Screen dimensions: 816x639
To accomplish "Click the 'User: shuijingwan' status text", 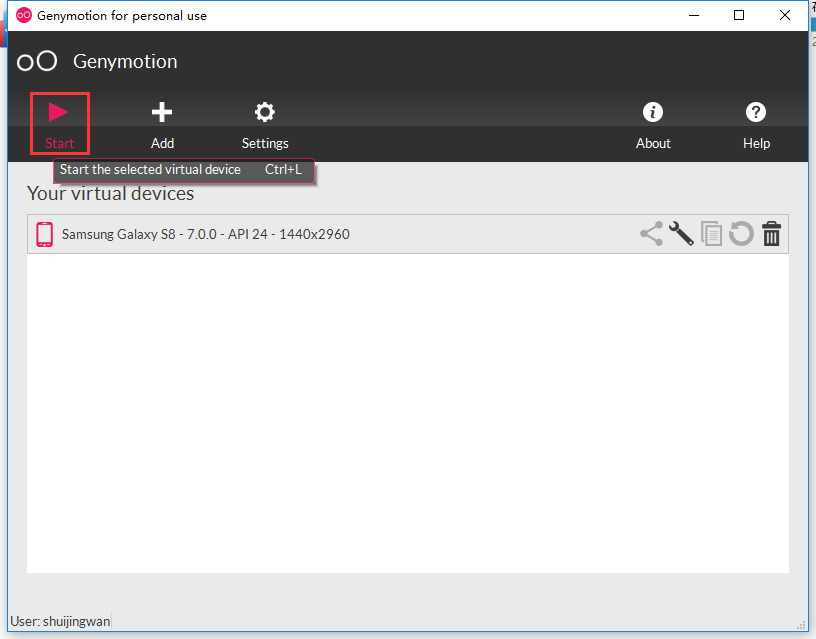I will click(60, 621).
